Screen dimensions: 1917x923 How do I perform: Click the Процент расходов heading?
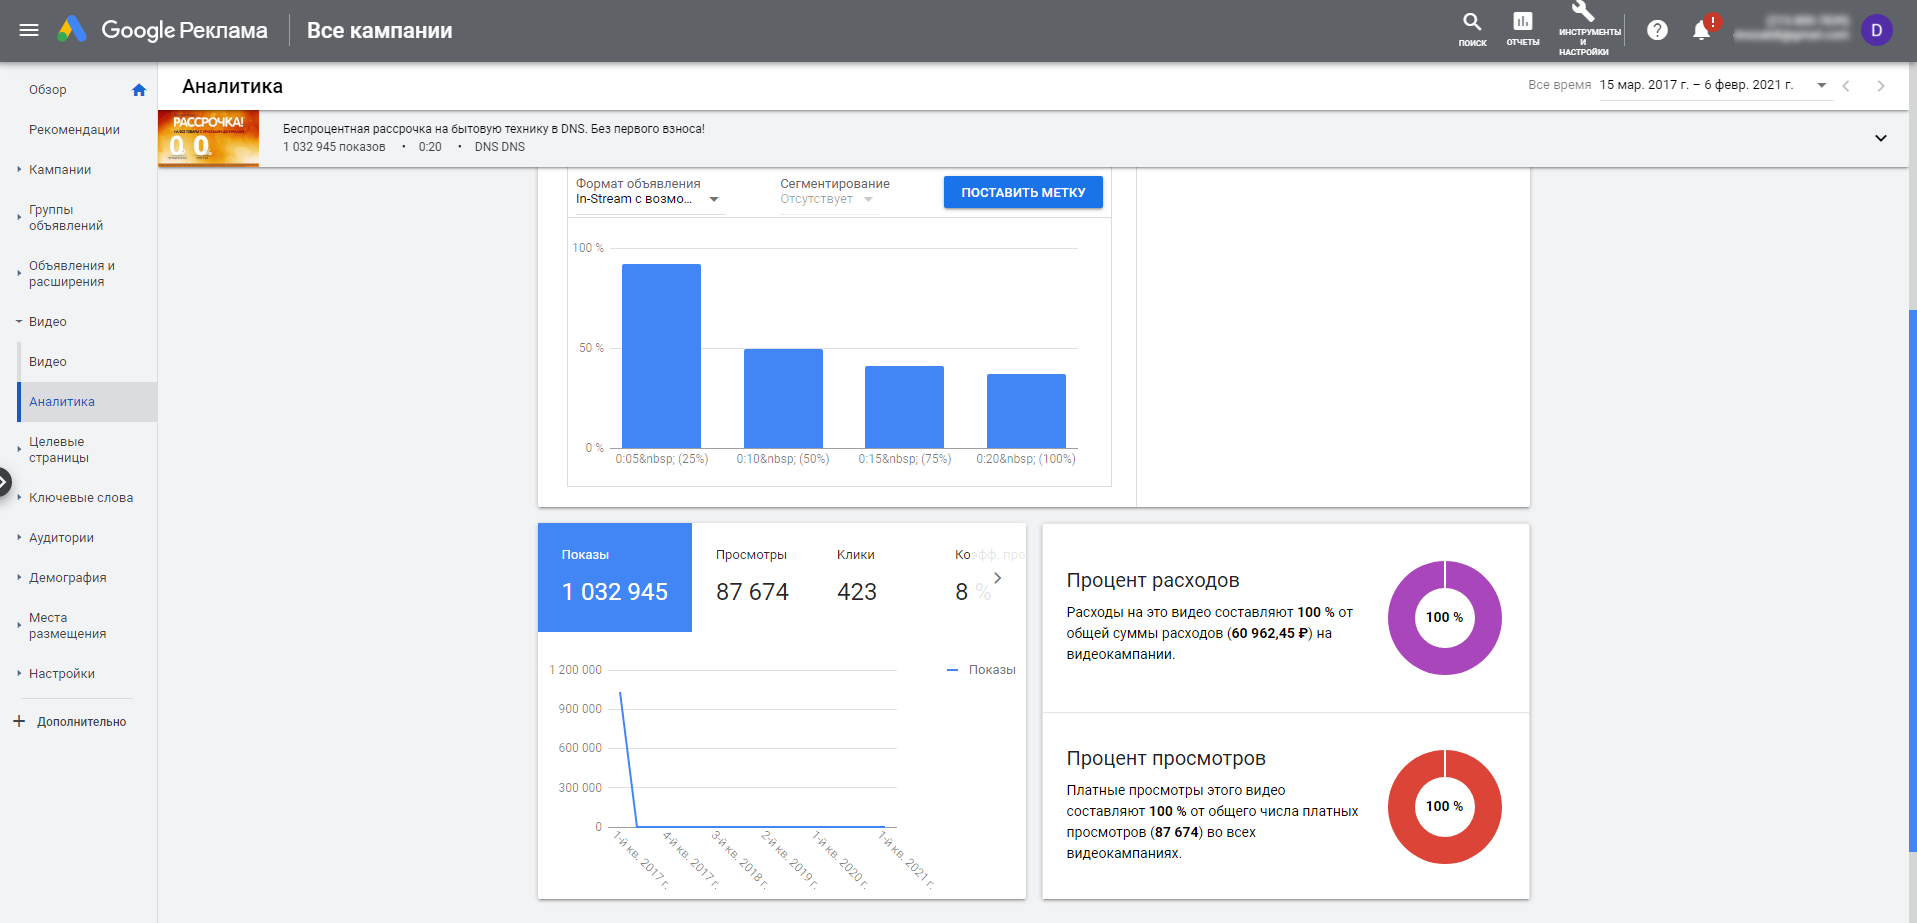click(1153, 580)
